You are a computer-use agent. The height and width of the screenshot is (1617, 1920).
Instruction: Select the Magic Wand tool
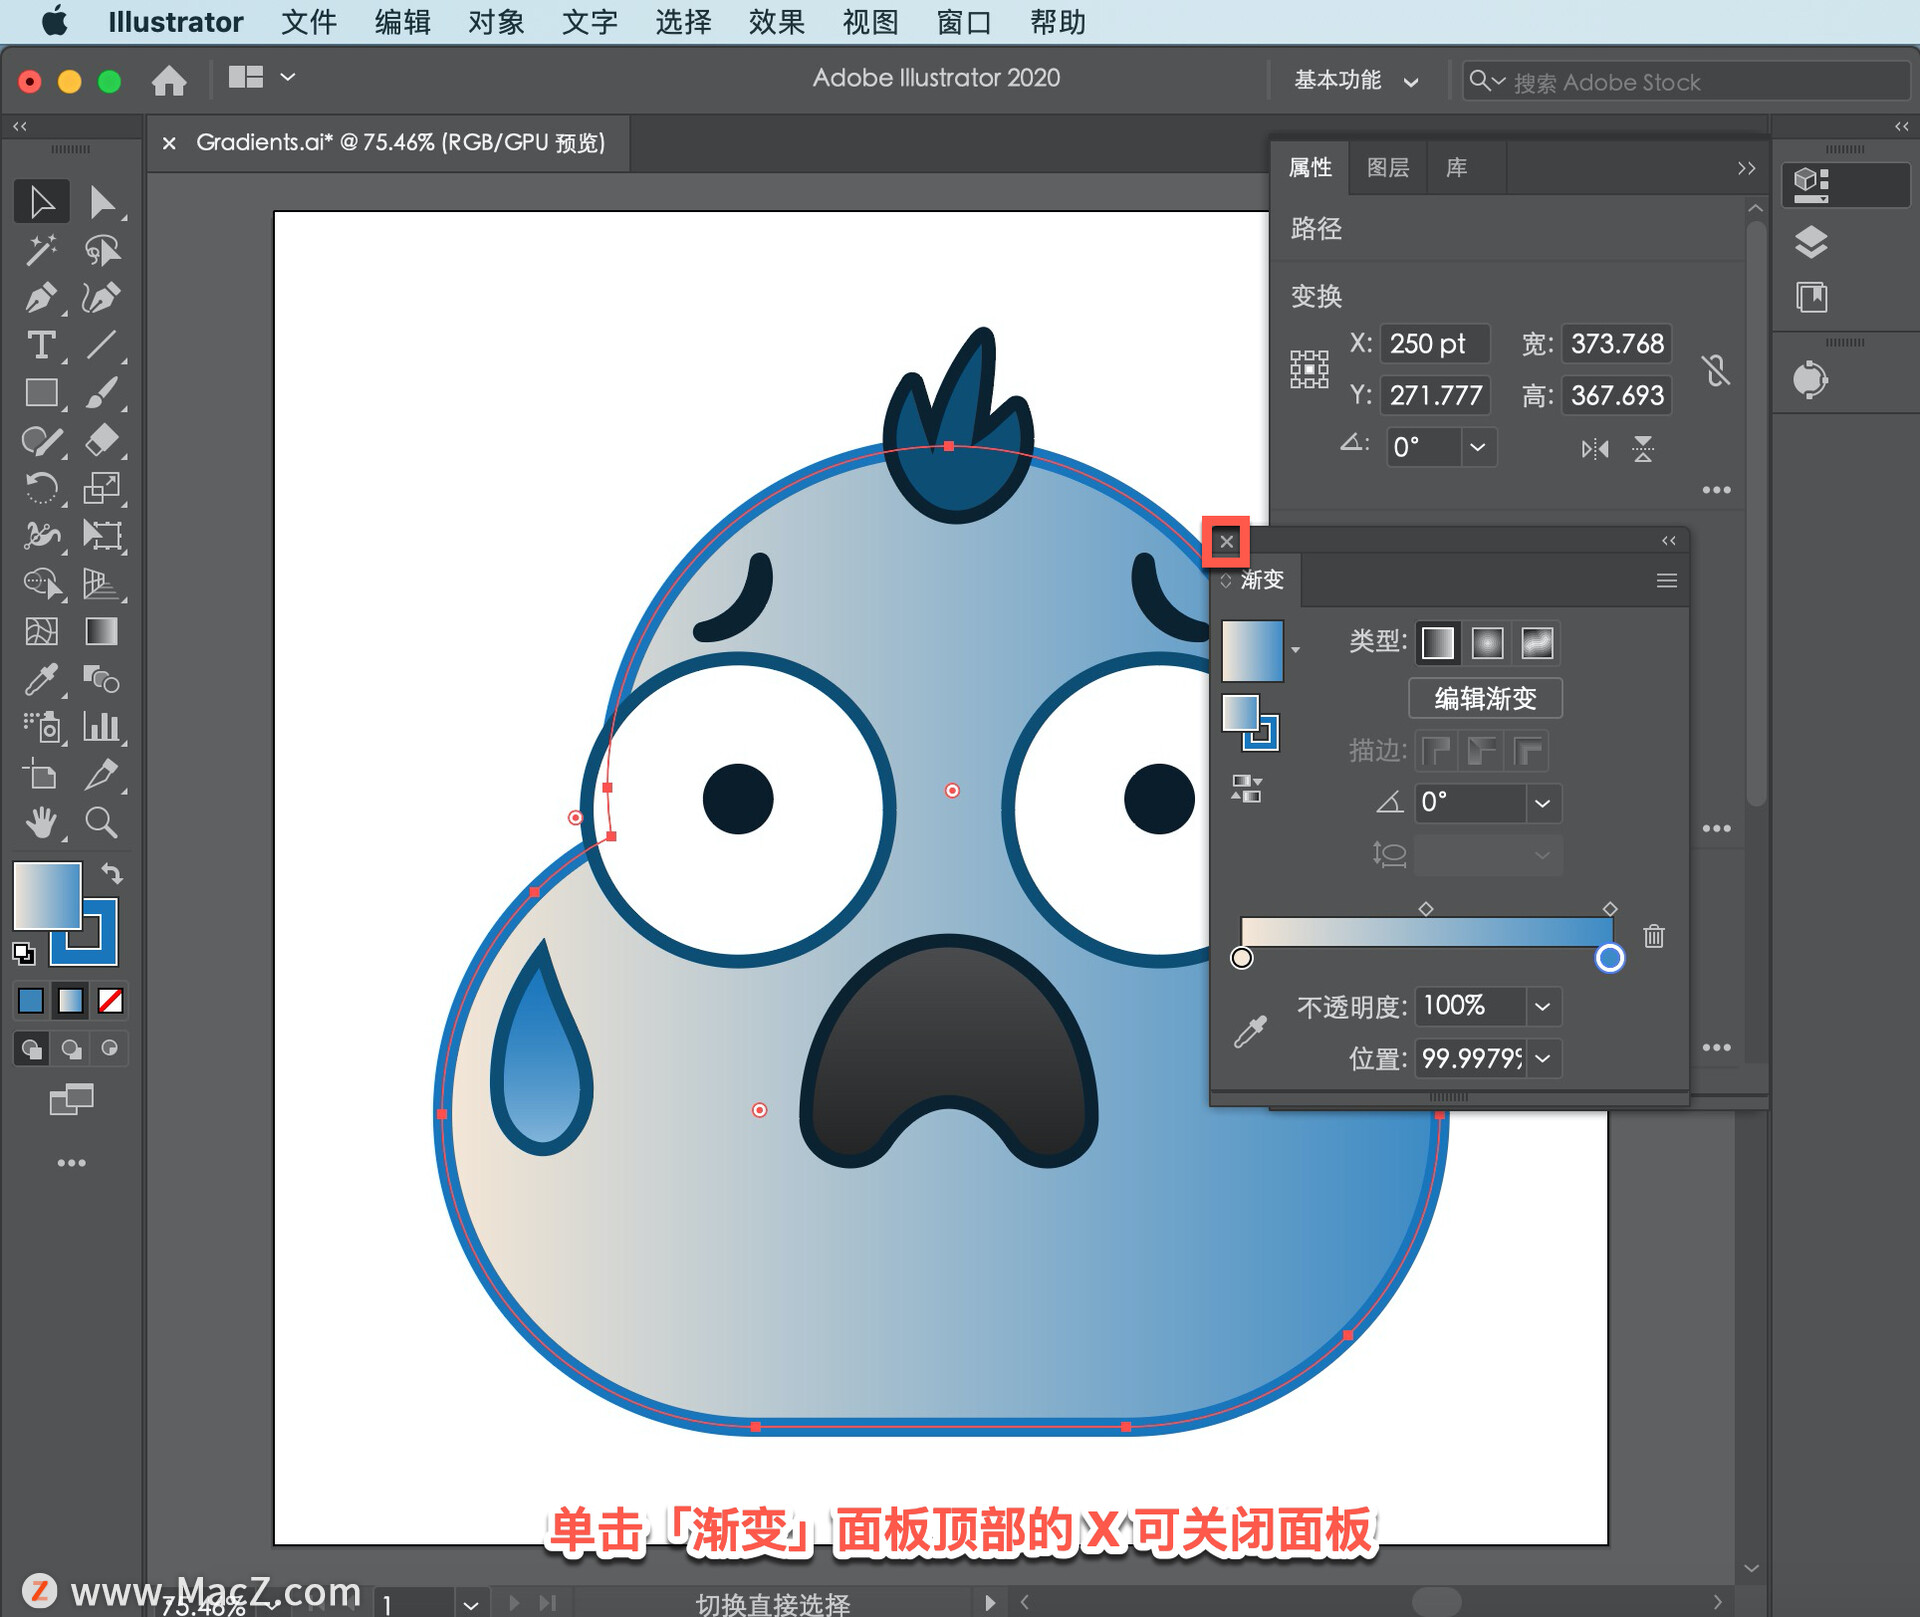40,250
